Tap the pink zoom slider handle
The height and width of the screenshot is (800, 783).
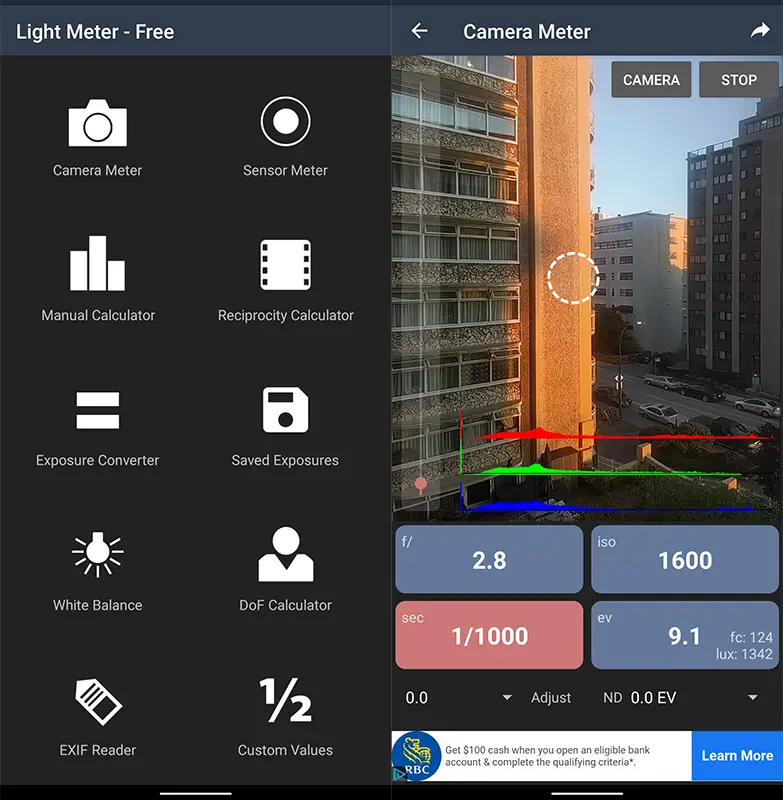[x=421, y=484]
